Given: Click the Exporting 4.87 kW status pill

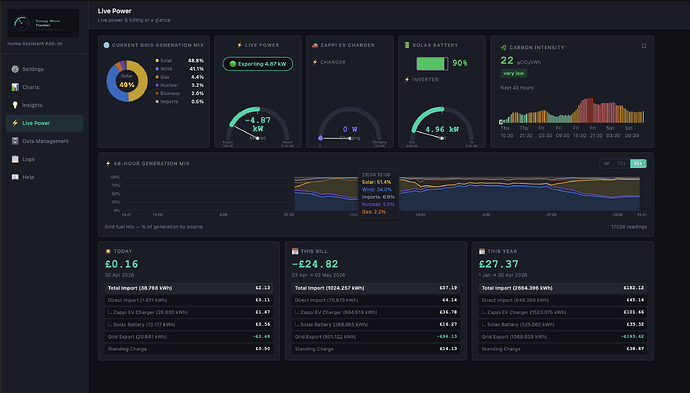Looking at the screenshot, I should pyautogui.click(x=258, y=64).
